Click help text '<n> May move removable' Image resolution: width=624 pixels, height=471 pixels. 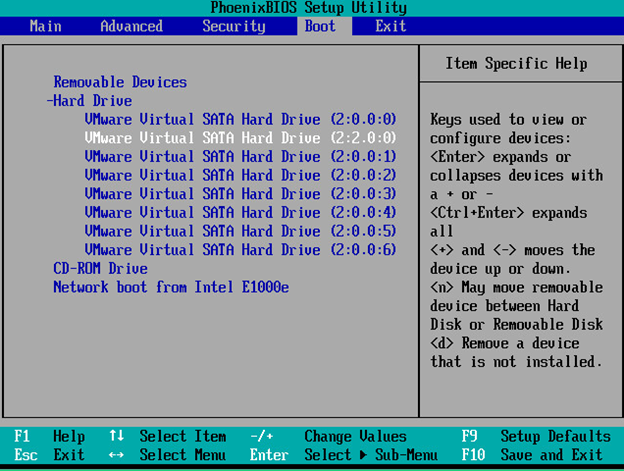517,287
